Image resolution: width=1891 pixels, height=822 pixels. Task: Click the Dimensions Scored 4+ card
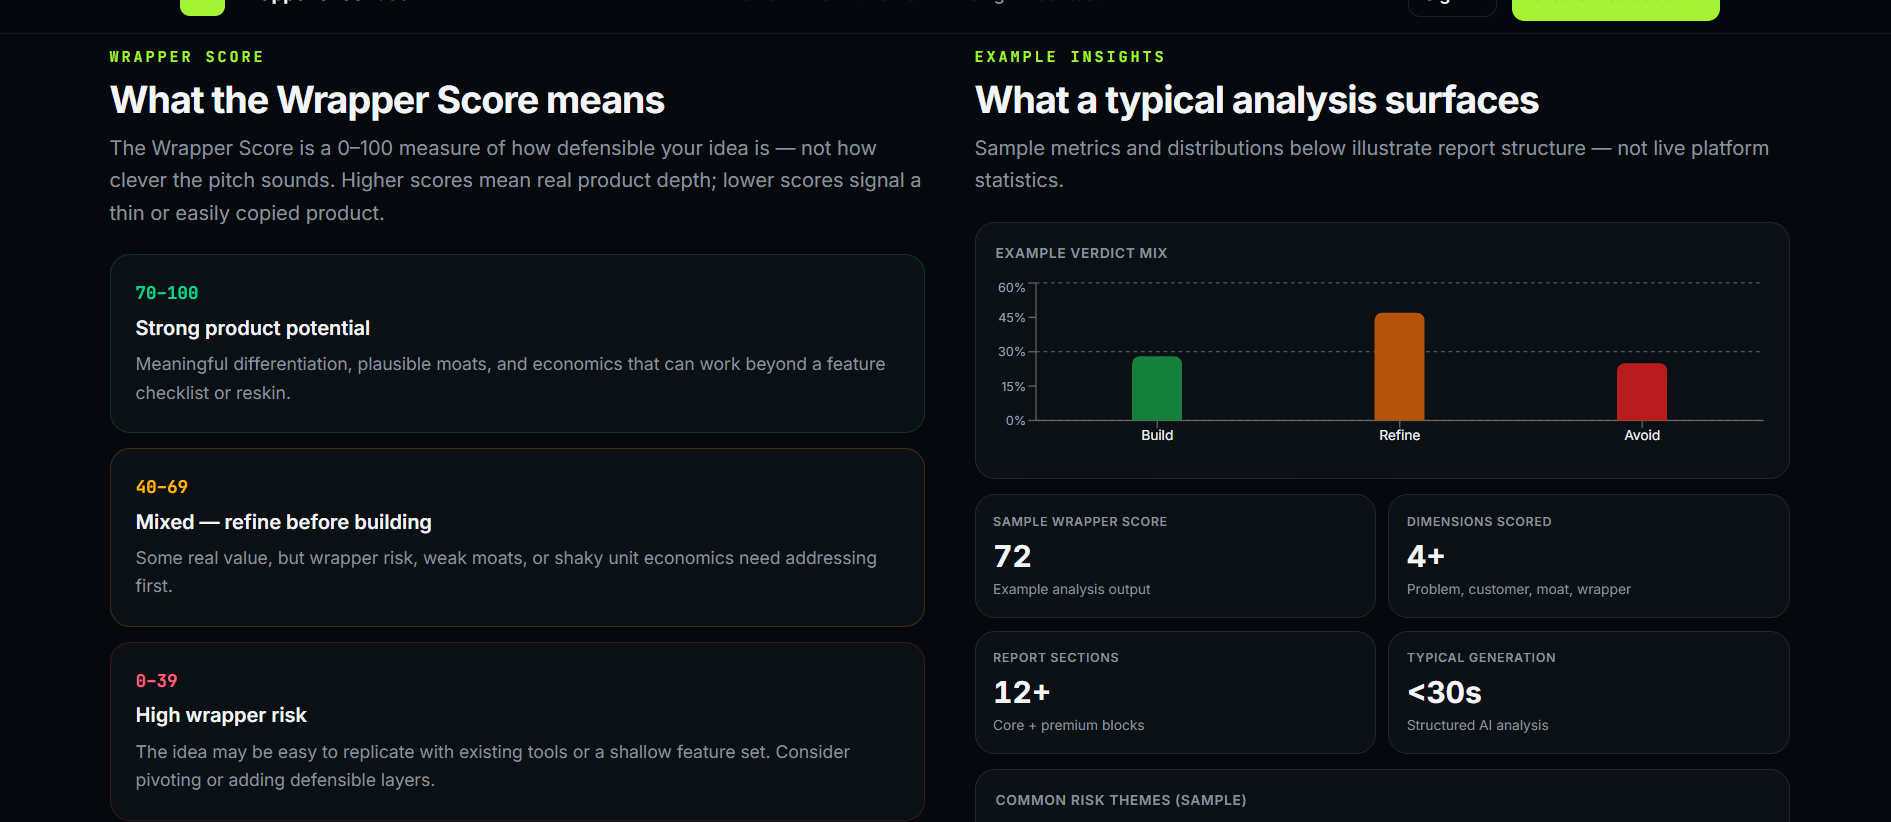click(1589, 556)
